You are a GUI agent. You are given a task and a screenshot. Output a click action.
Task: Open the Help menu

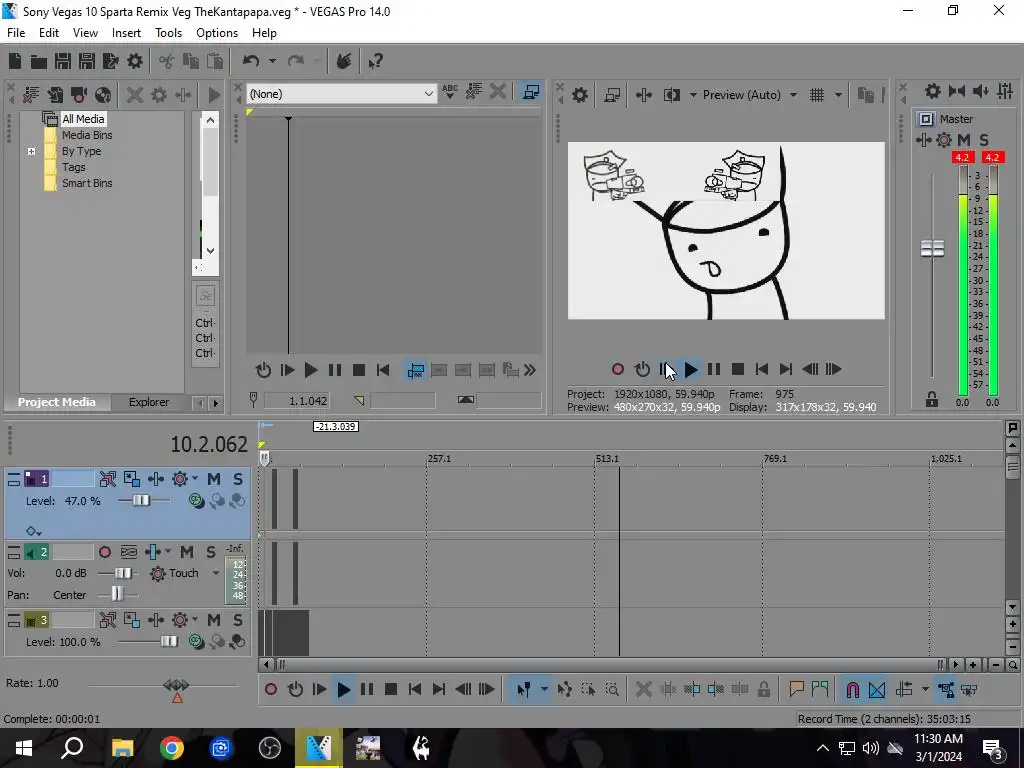pos(264,33)
